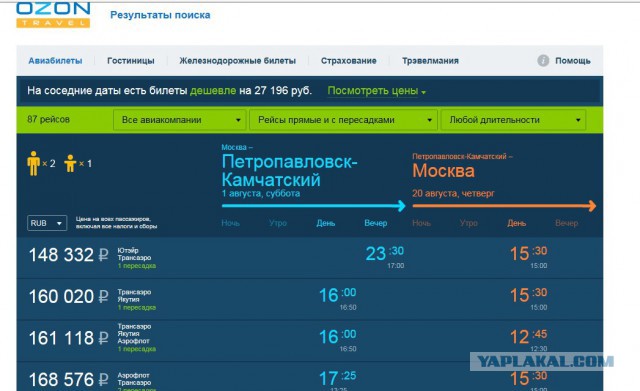Select the 168 576 price offer

[x=61, y=380]
